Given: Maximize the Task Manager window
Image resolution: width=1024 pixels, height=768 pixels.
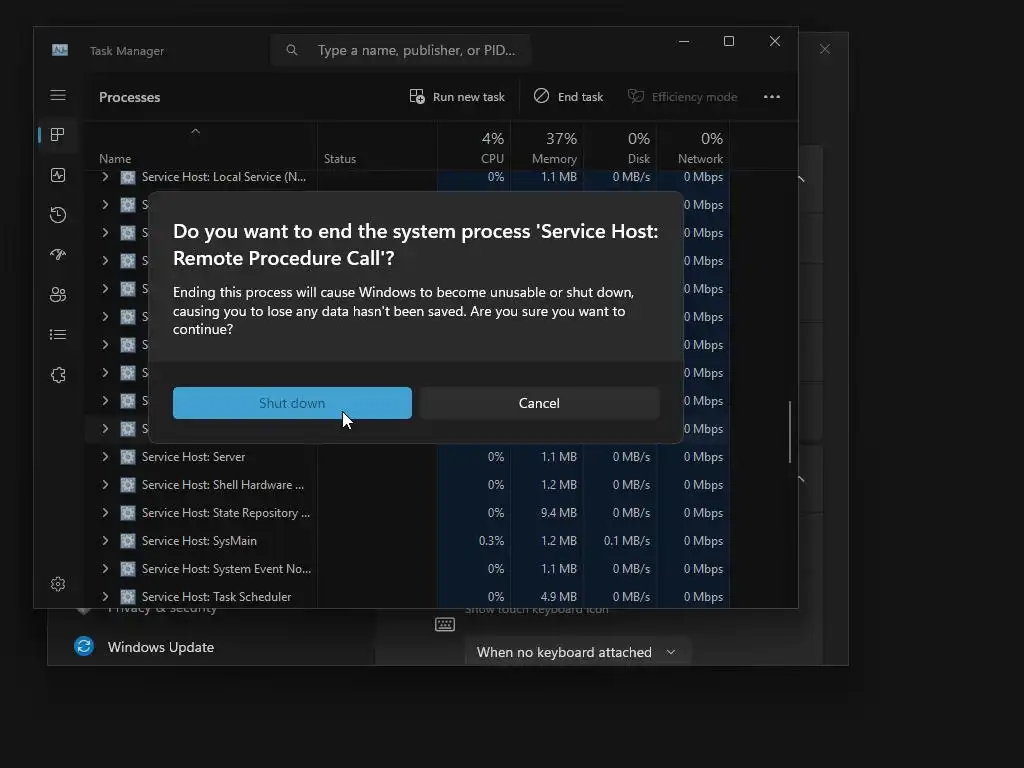Looking at the screenshot, I should pos(729,41).
